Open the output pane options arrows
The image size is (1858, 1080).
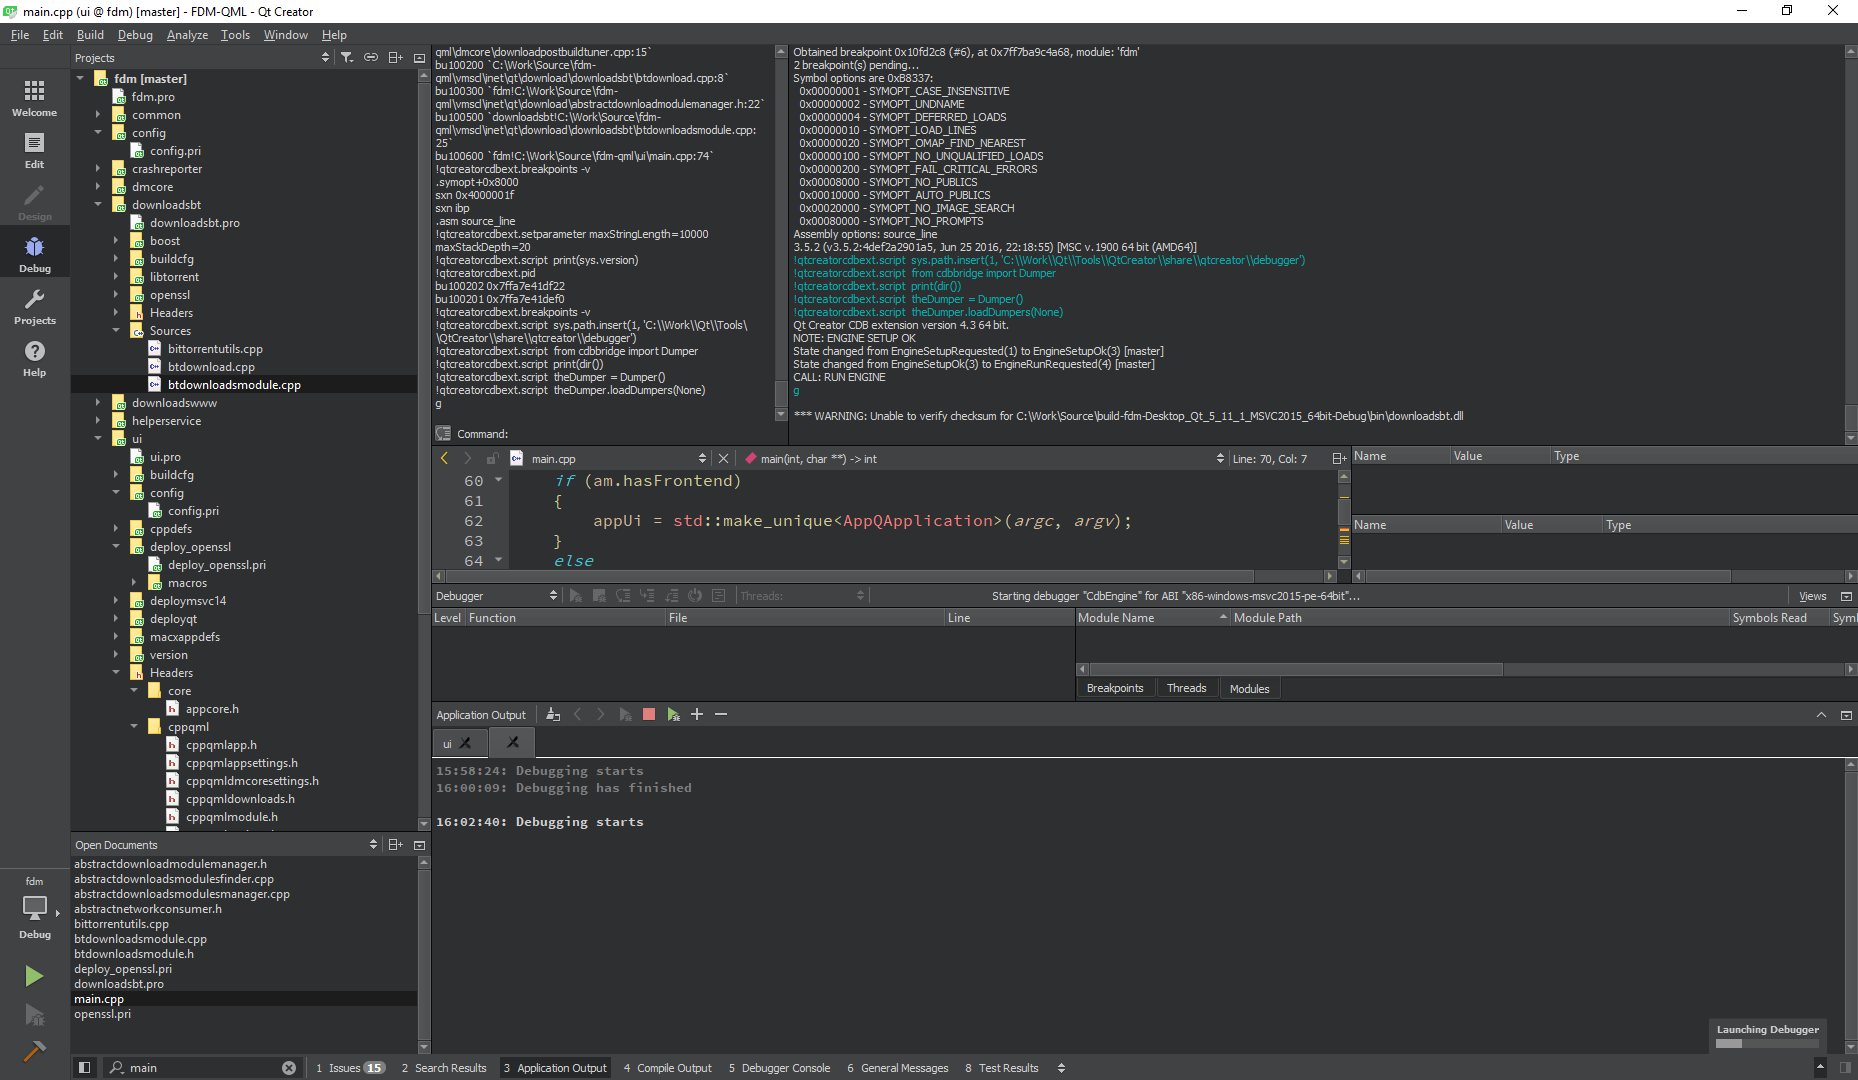pos(1061,1067)
